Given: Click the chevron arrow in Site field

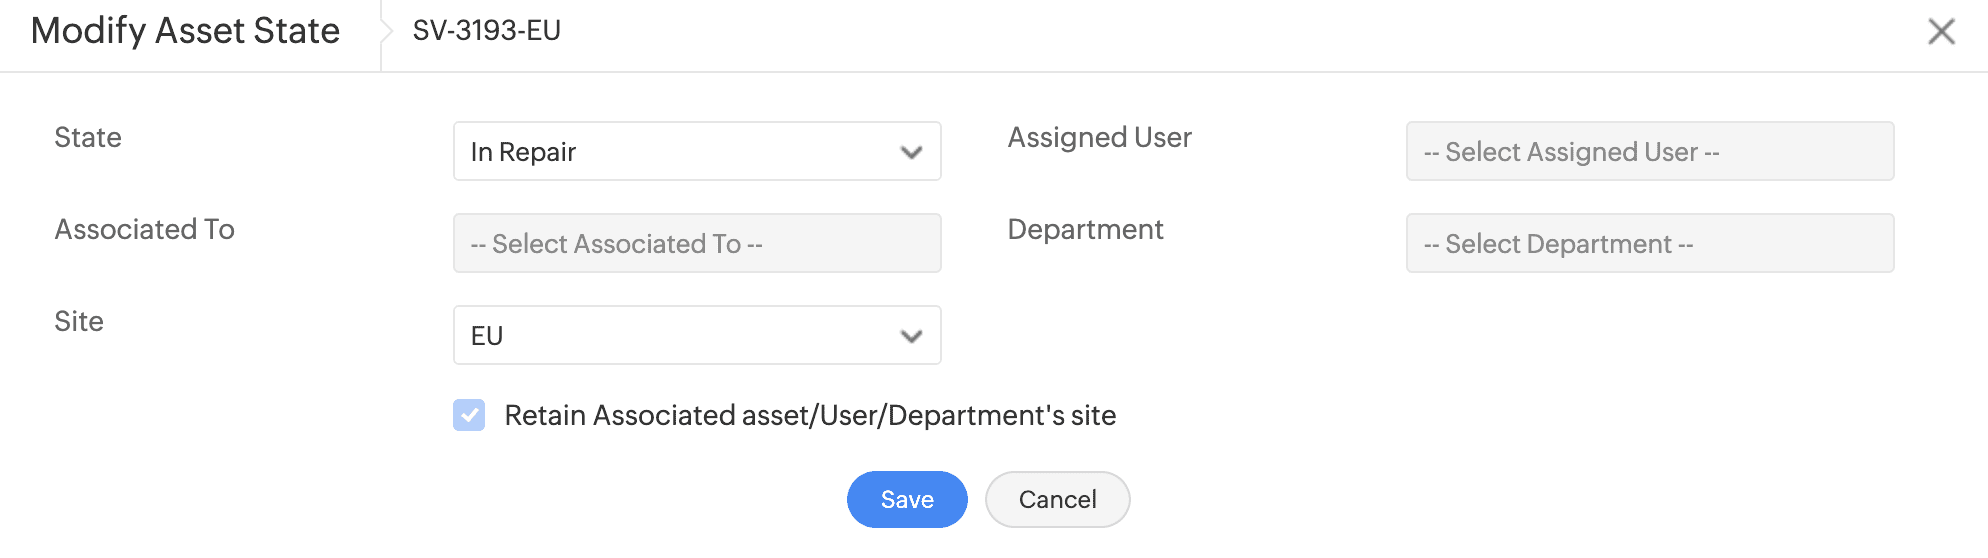Looking at the screenshot, I should 911,337.
